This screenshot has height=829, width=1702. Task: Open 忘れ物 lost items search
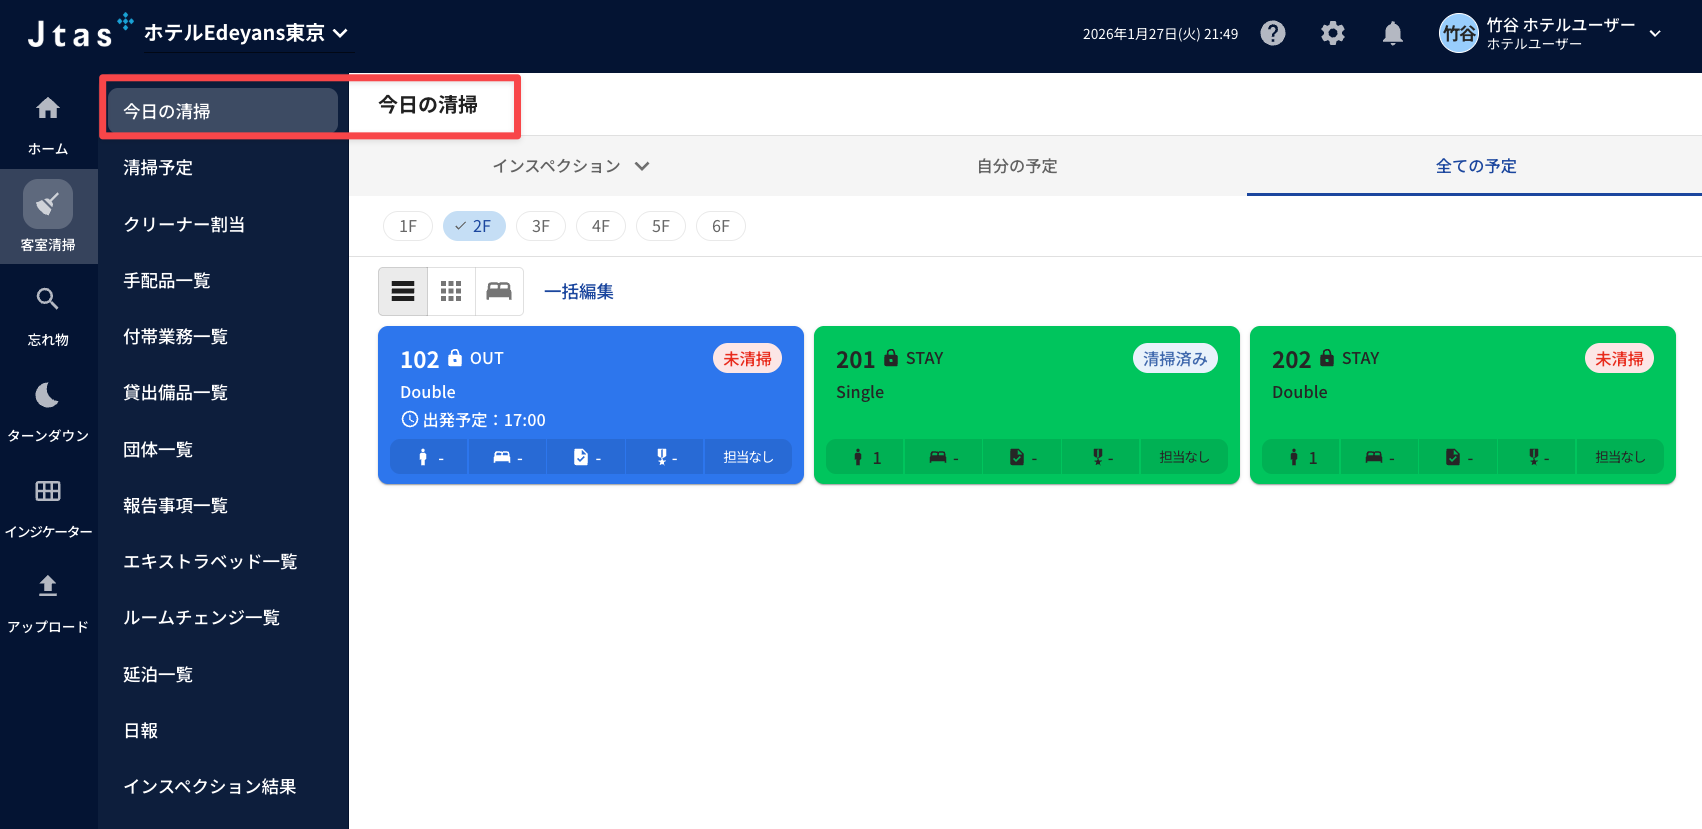(48, 316)
